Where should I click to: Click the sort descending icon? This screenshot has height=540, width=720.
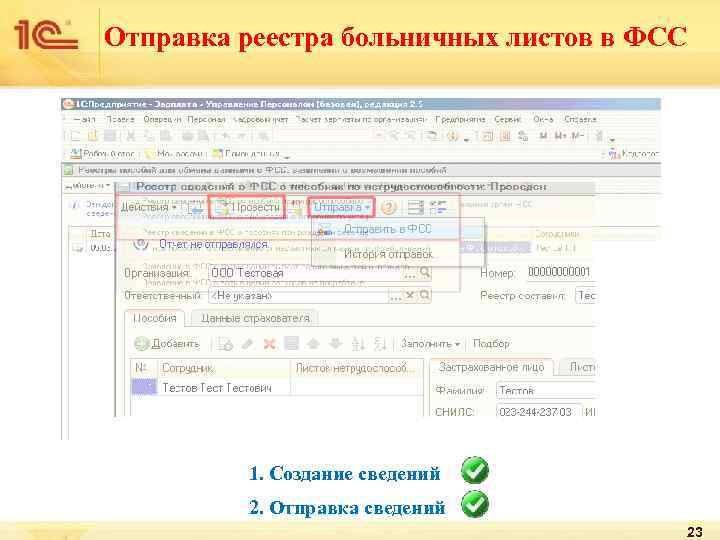coord(380,343)
